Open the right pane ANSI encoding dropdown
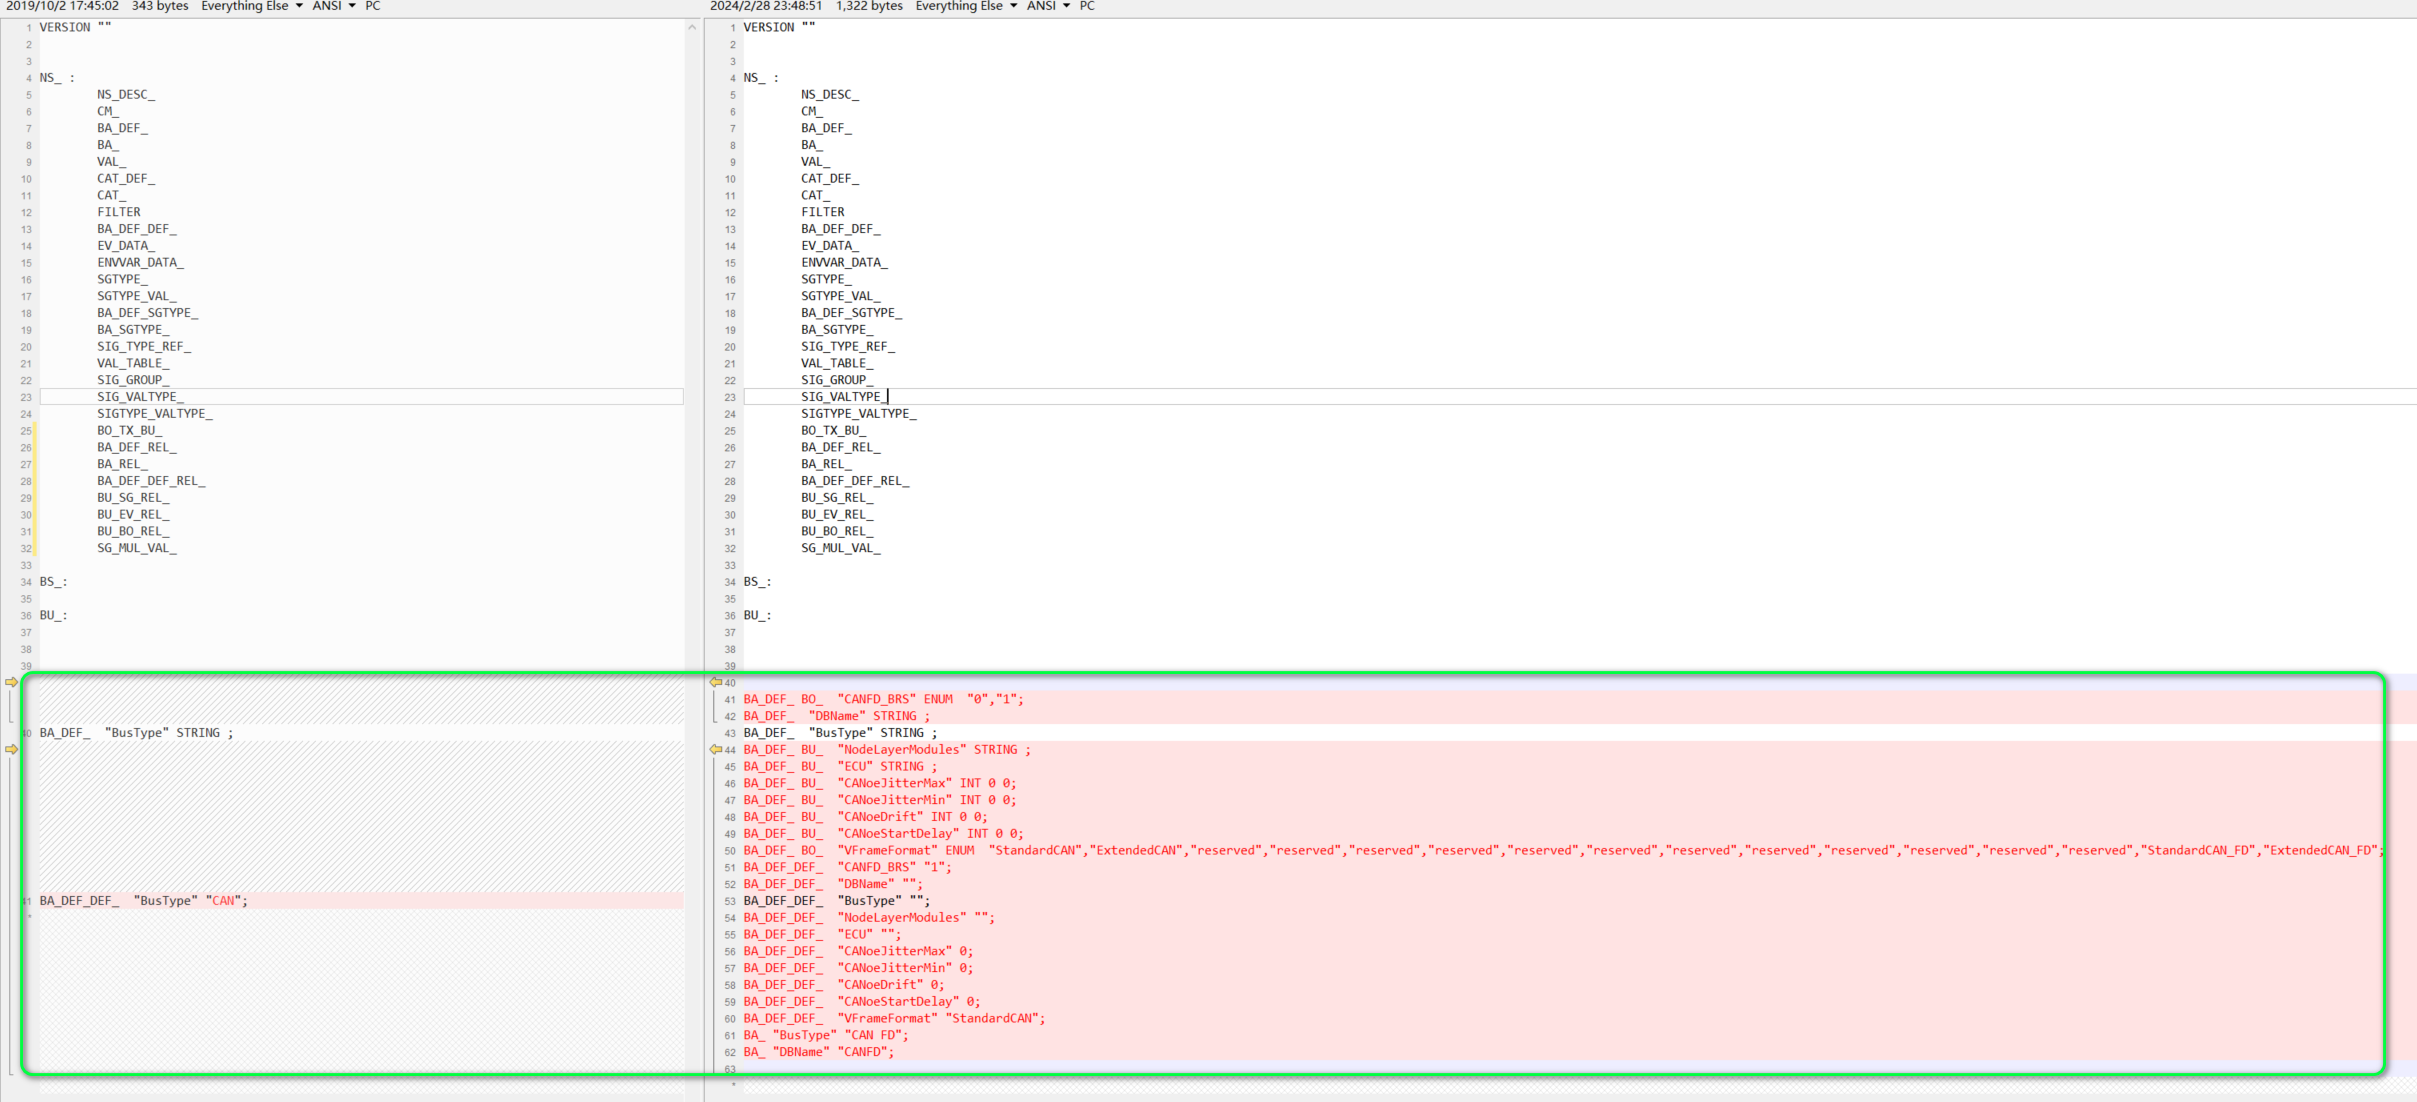The width and height of the screenshot is (2417, 1102). tap(1048, 6)
